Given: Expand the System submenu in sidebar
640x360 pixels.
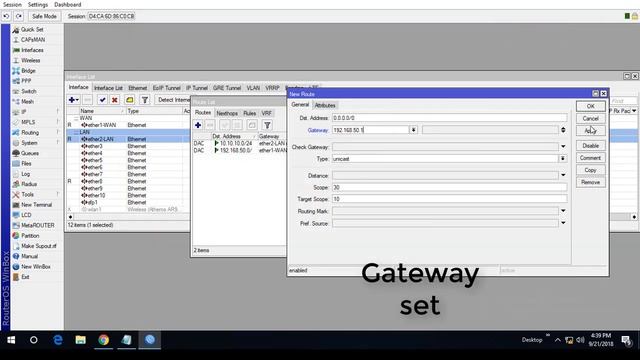Looking at the screenshot, I should (29, 143).
